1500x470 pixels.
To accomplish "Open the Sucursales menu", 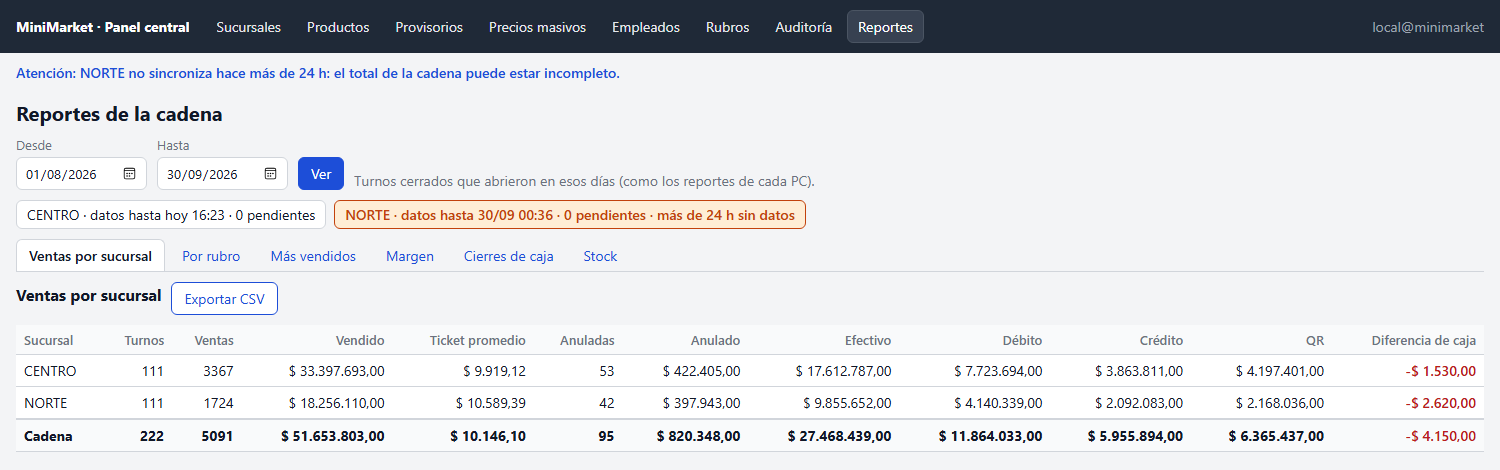I will pyautogui.click(x=249, y=27).
